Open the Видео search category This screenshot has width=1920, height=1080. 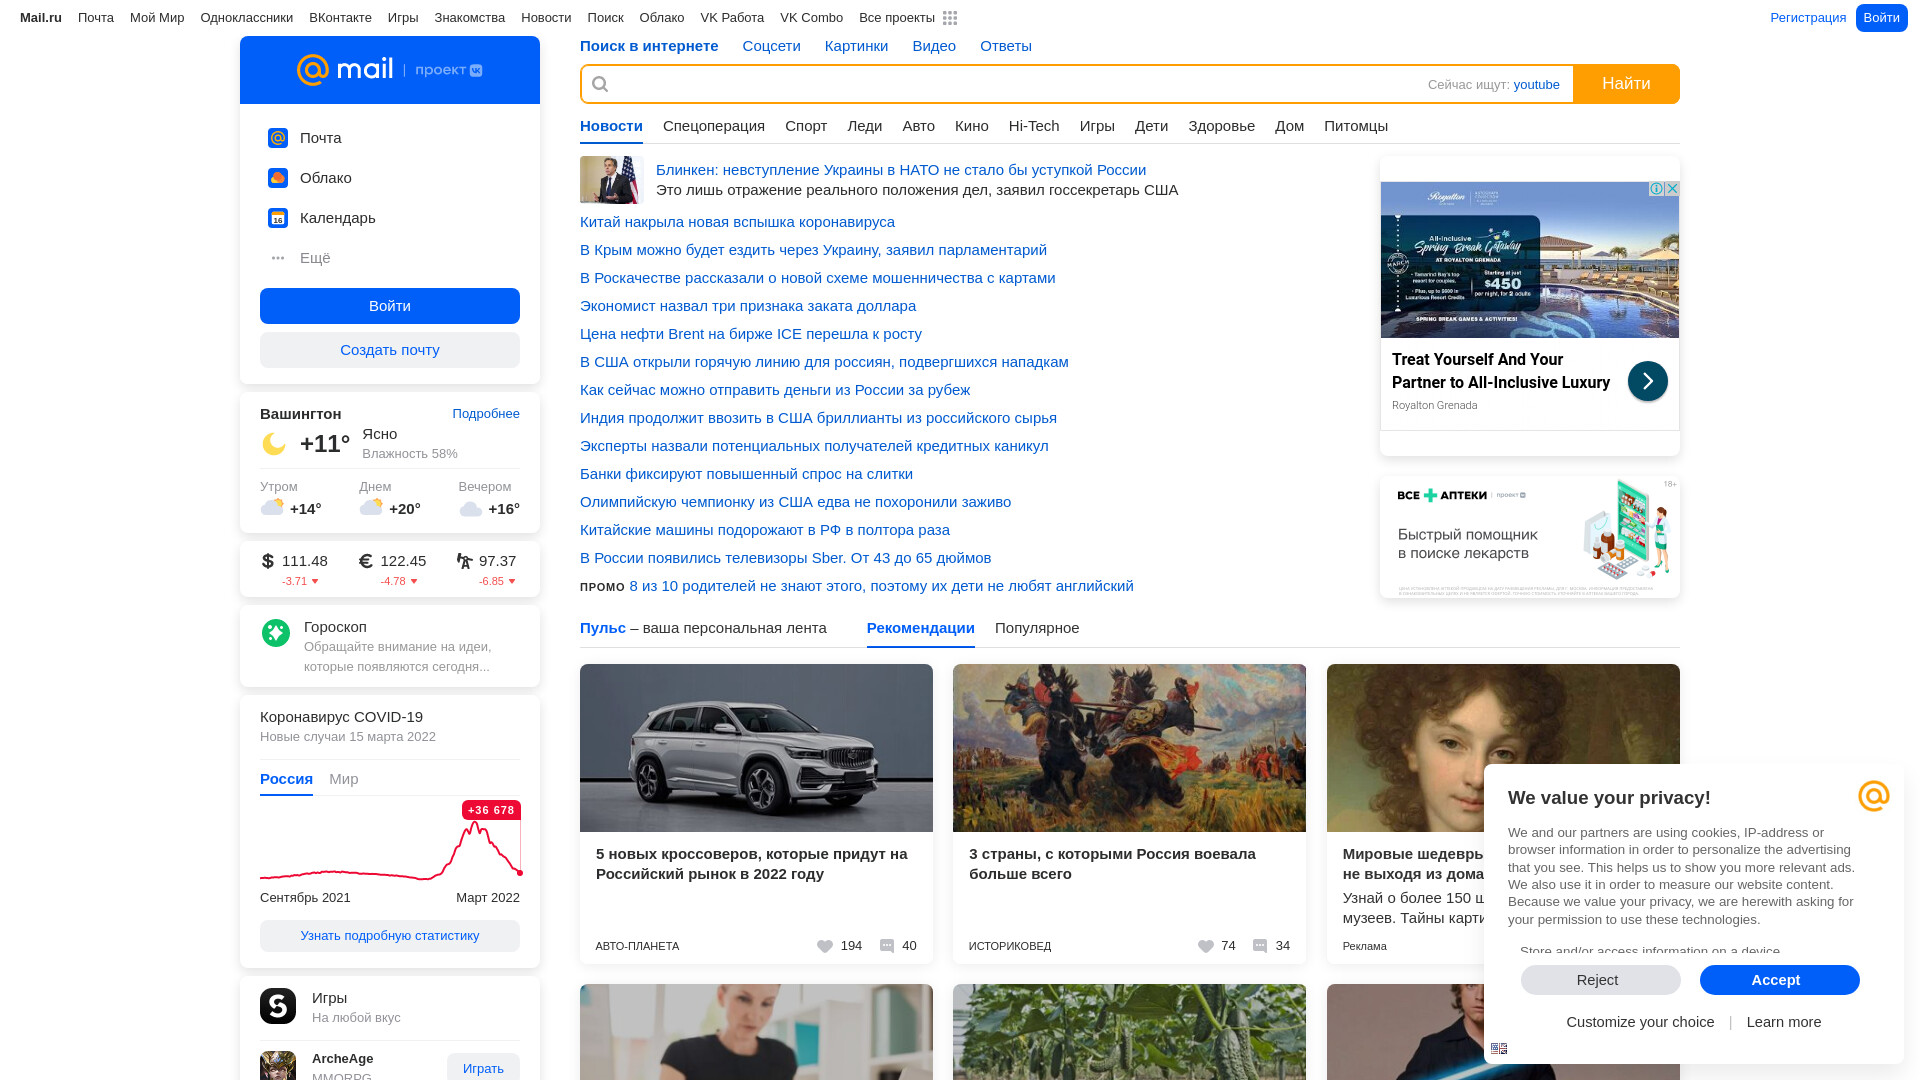pos(934,46)
